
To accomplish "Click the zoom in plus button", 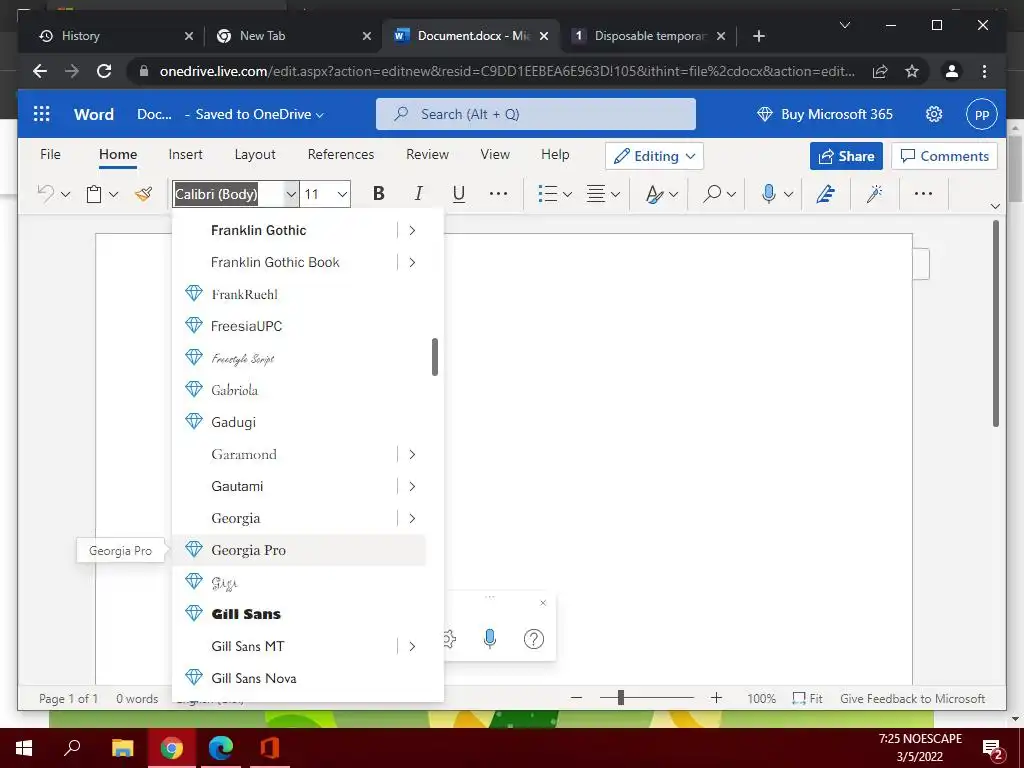I will (716, 698).
